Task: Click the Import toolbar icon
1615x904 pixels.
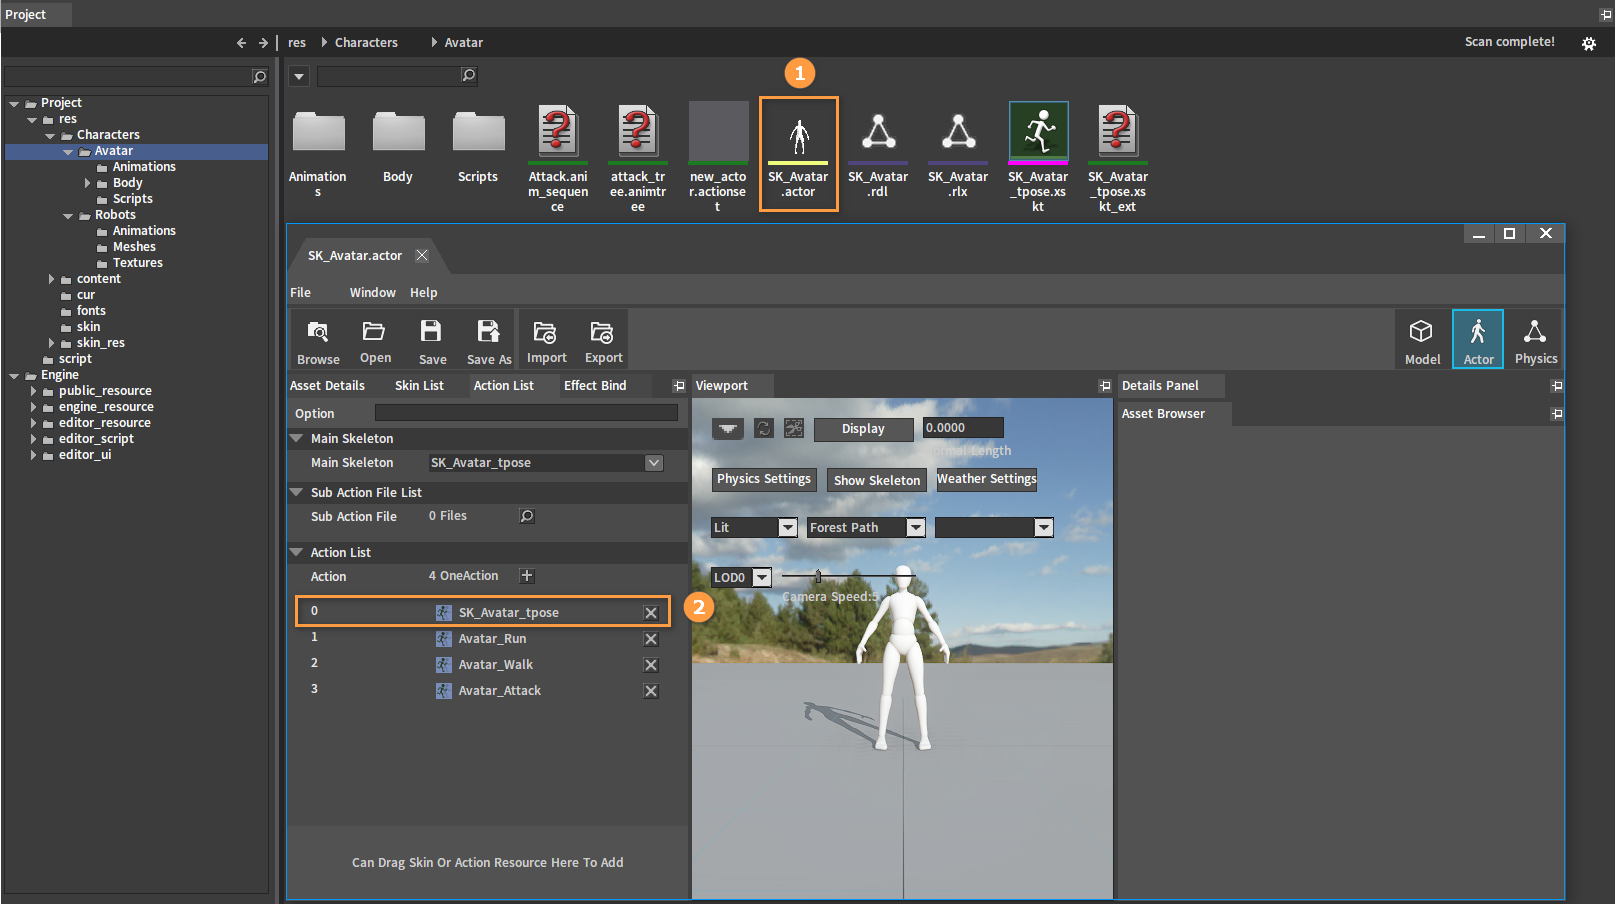Action: [x=546, y=340]
